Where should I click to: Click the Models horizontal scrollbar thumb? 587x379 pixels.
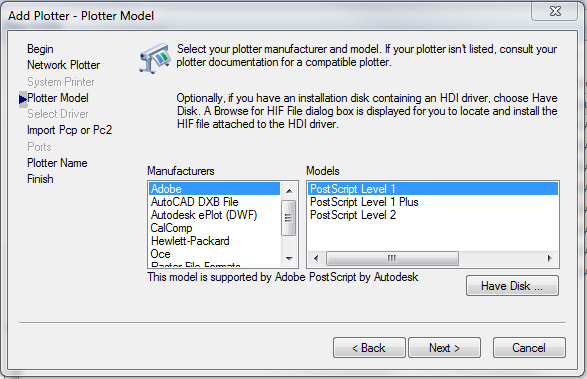tap(392, 258)
